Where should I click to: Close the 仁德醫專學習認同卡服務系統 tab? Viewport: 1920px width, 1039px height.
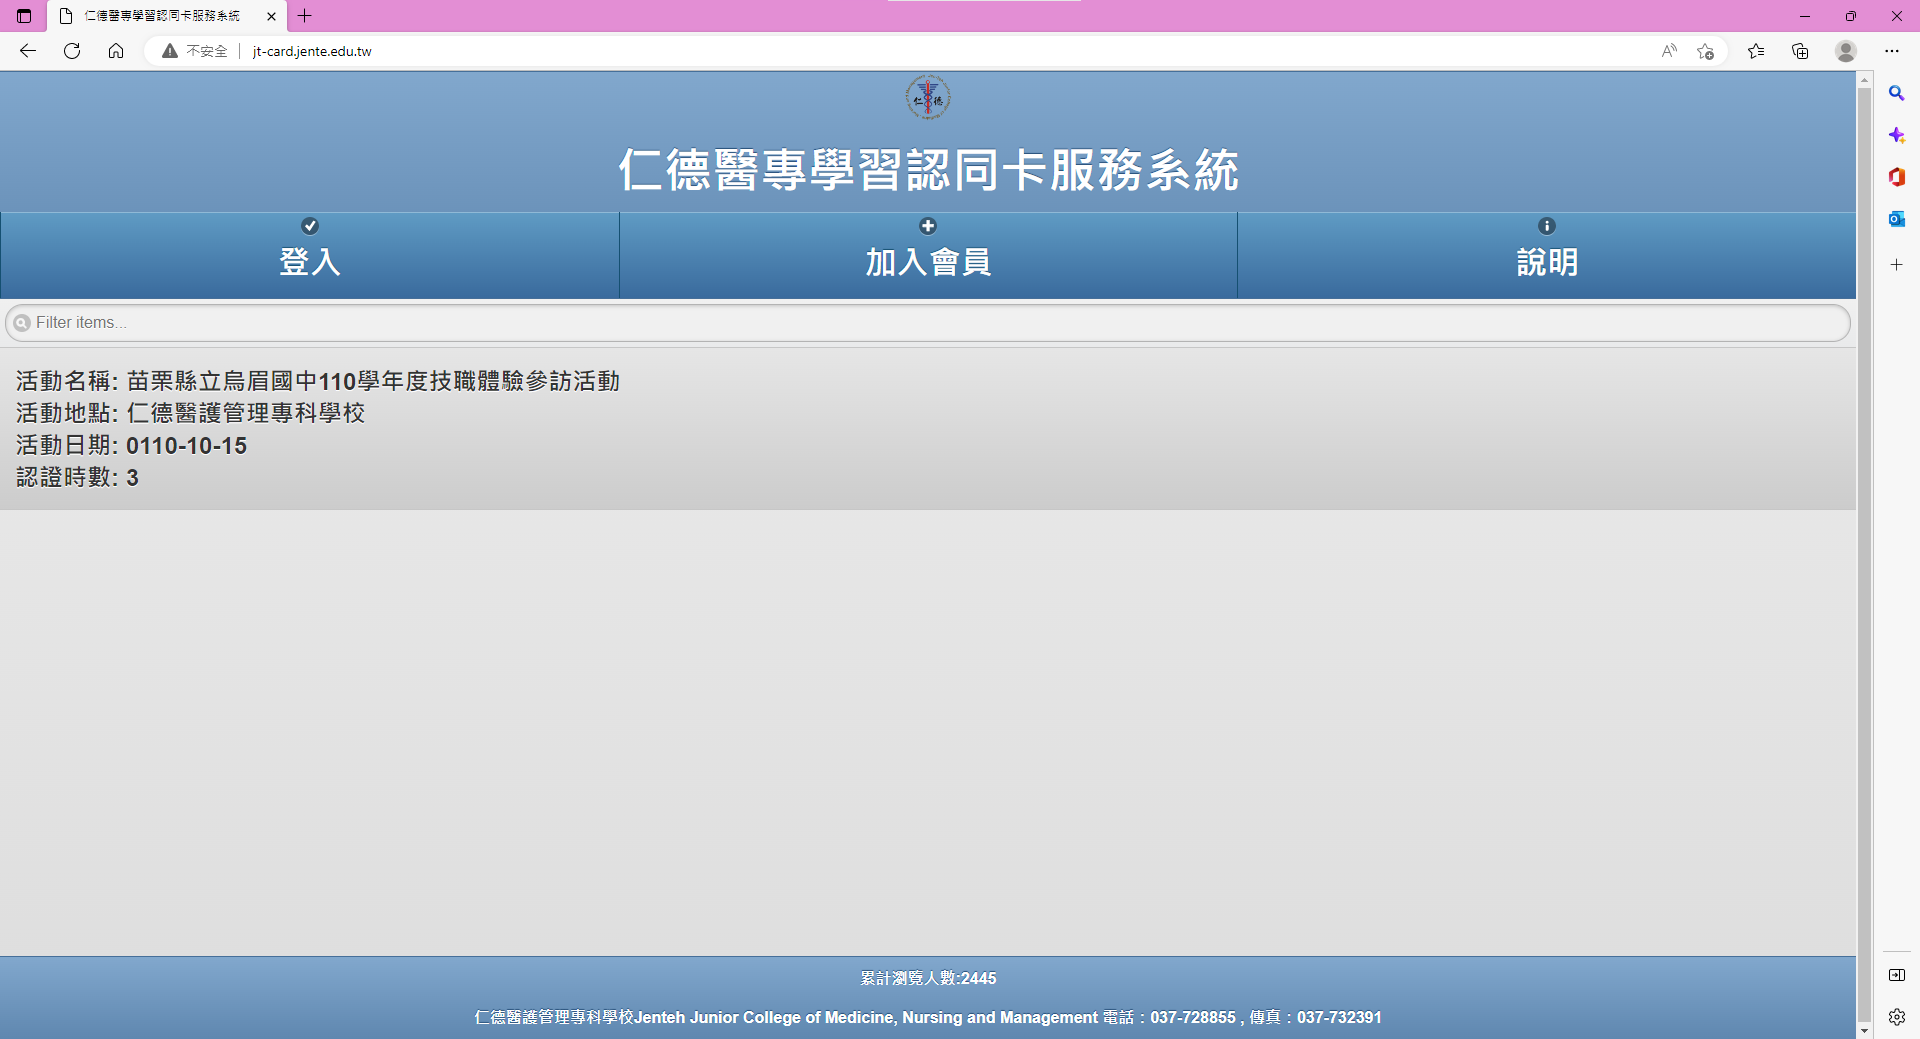pyautogui.click(x=271, y=16)
